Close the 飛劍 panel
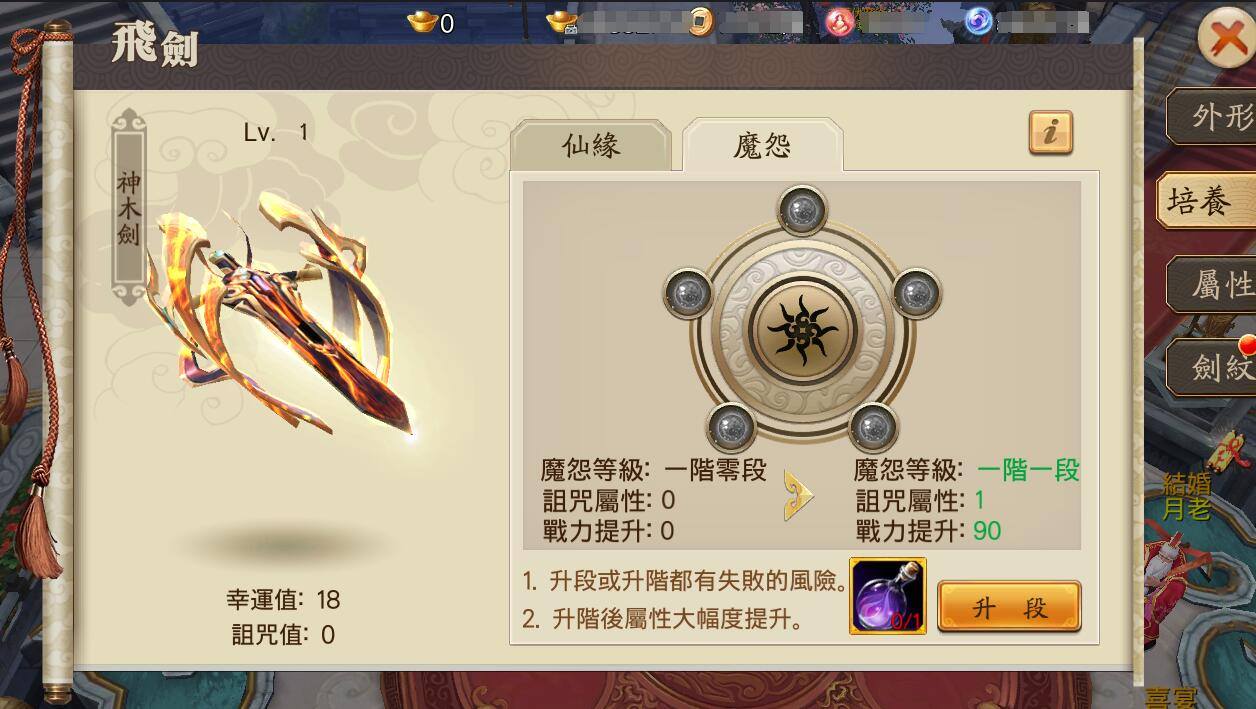 1226,39
